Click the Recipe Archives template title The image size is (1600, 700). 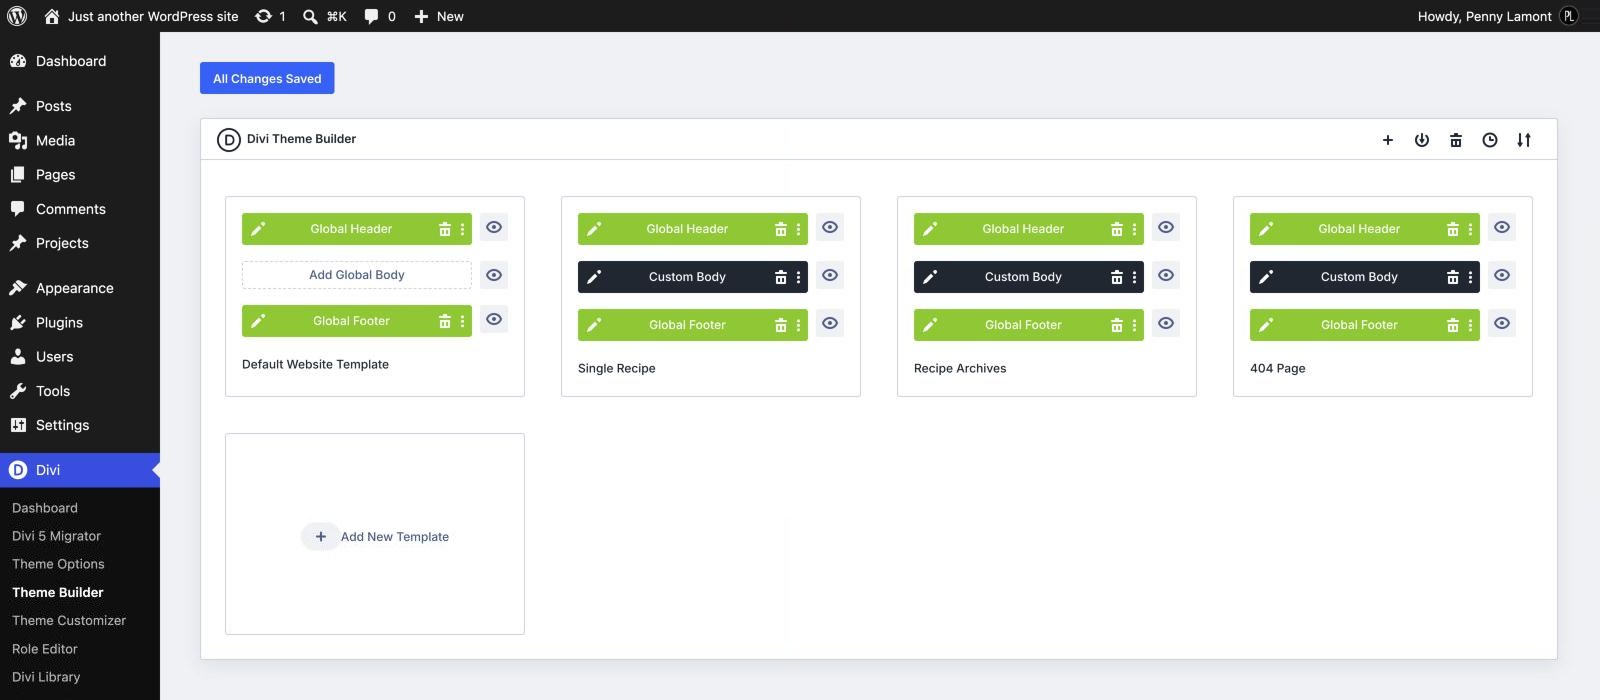click(960, 368)
